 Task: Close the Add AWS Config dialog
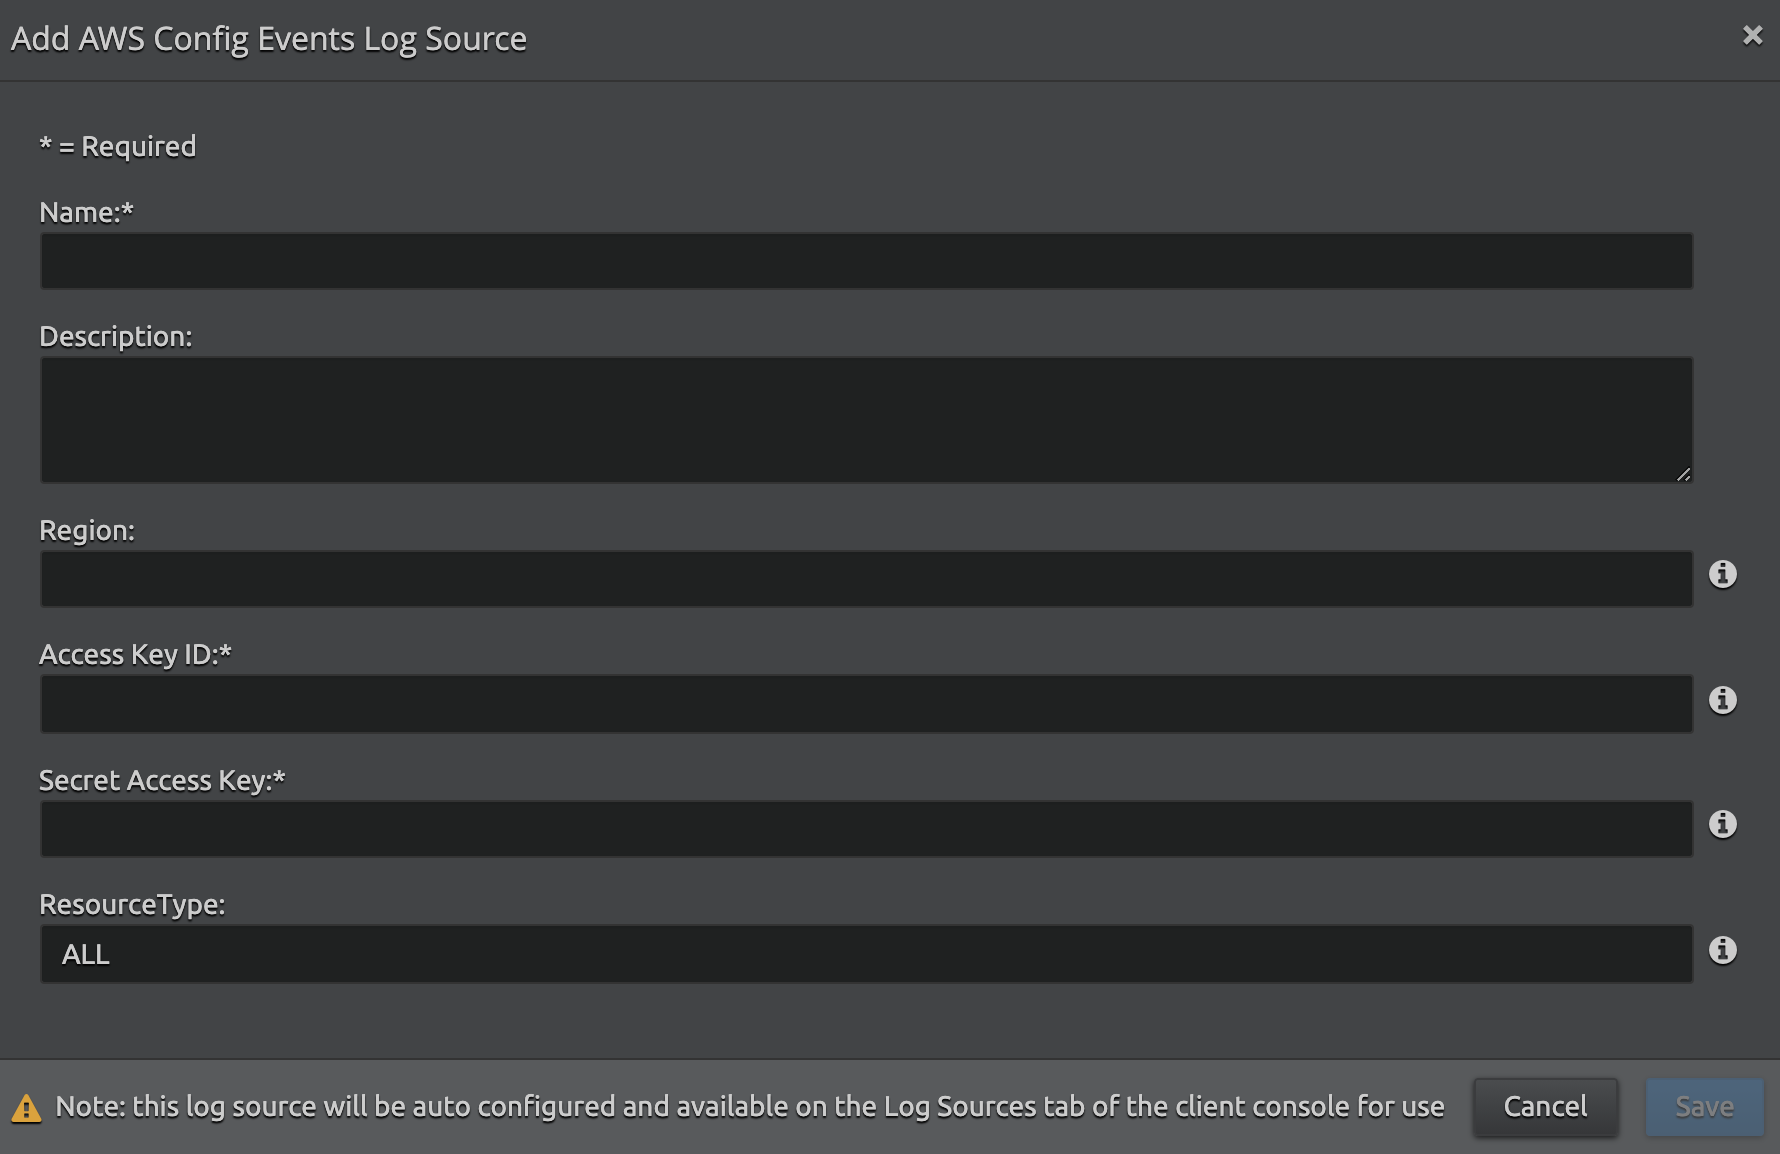coord(1752,36)
